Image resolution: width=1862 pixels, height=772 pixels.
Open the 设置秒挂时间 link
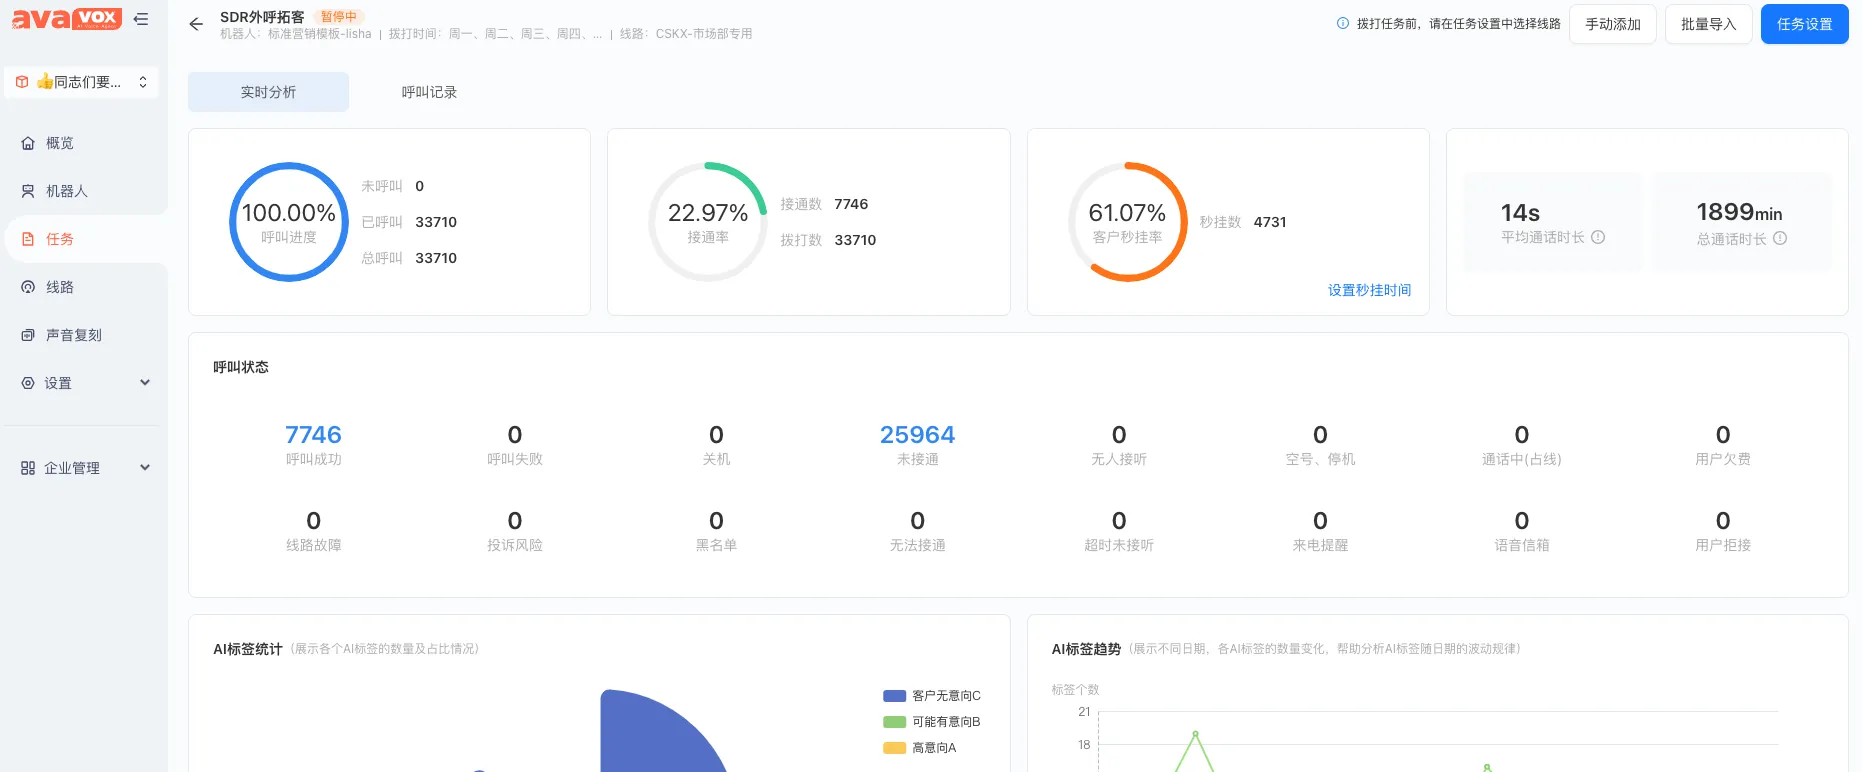(1369, 290)
